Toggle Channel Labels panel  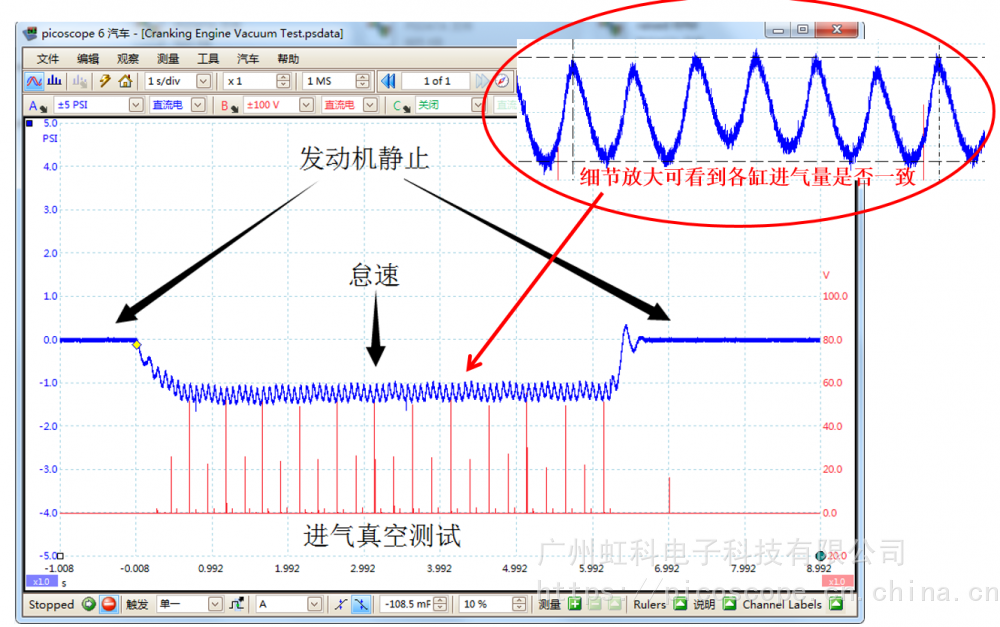(836, 604)
